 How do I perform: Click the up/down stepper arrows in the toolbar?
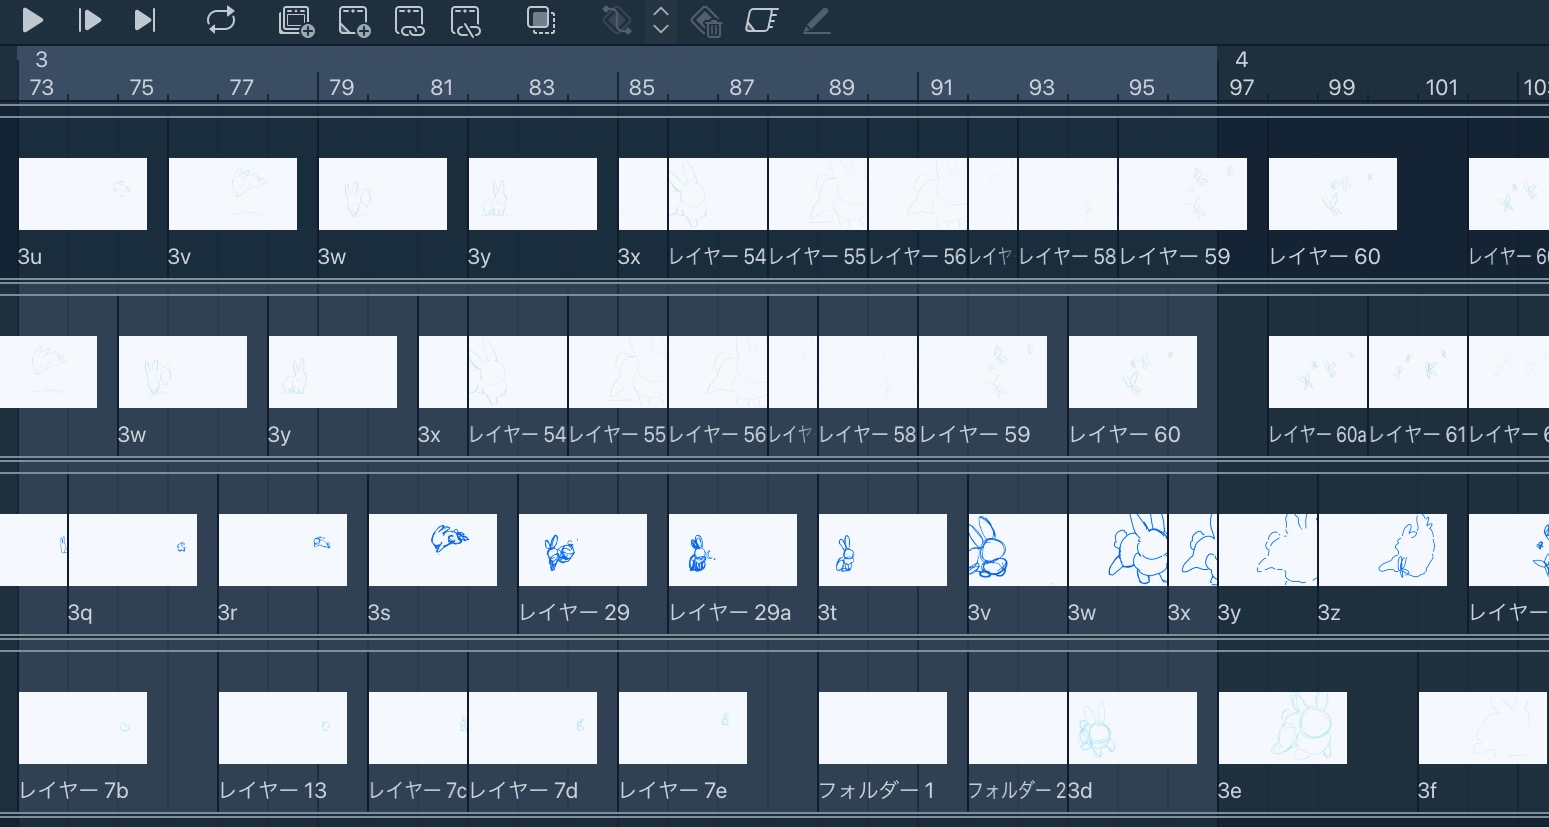coord(660,21)
